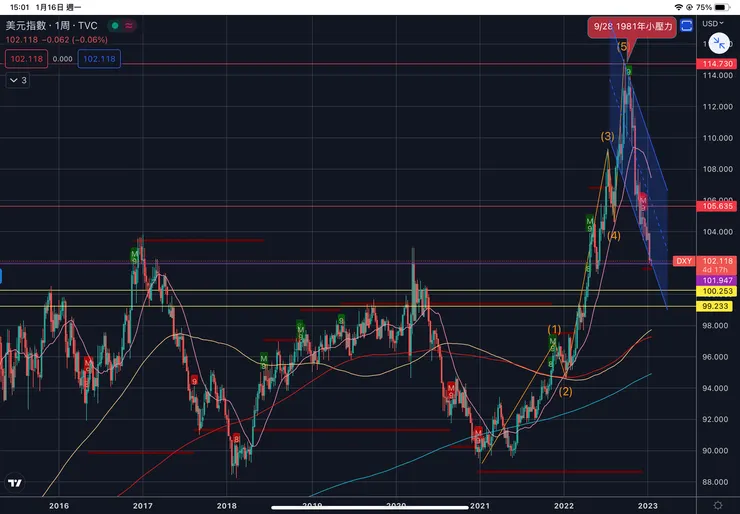This screenshot has height=514, width=740.
Task: Click the TradingView logo at bottom left
Action: click(15, 483)
